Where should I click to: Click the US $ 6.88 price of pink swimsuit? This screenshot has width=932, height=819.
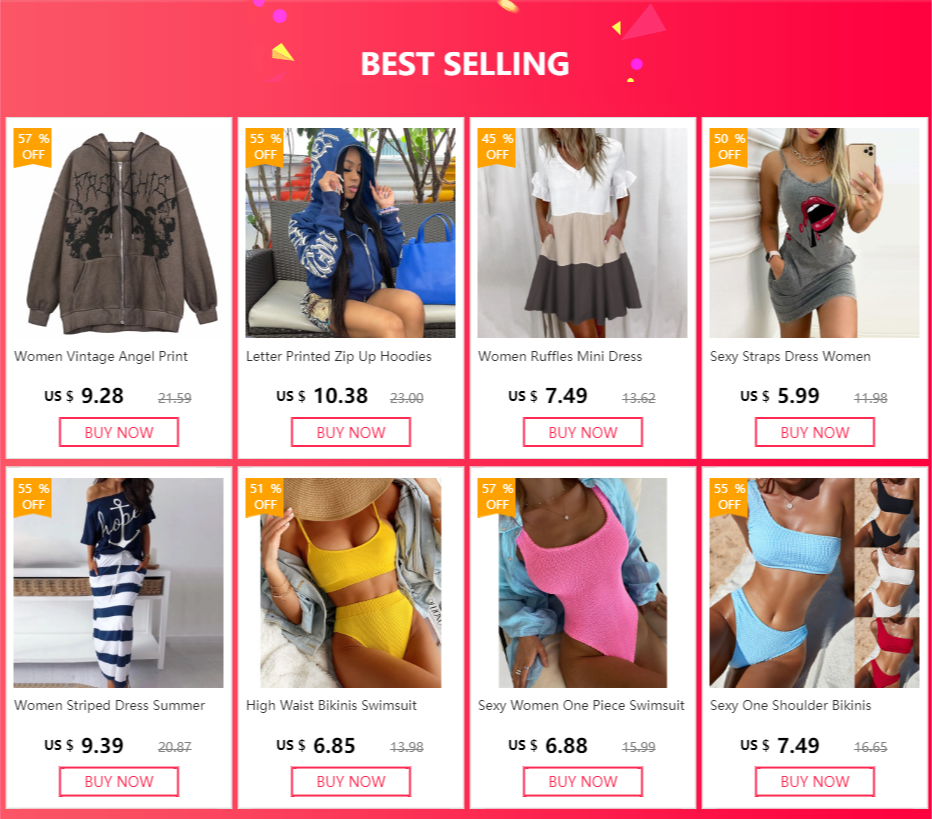[547, 745]
